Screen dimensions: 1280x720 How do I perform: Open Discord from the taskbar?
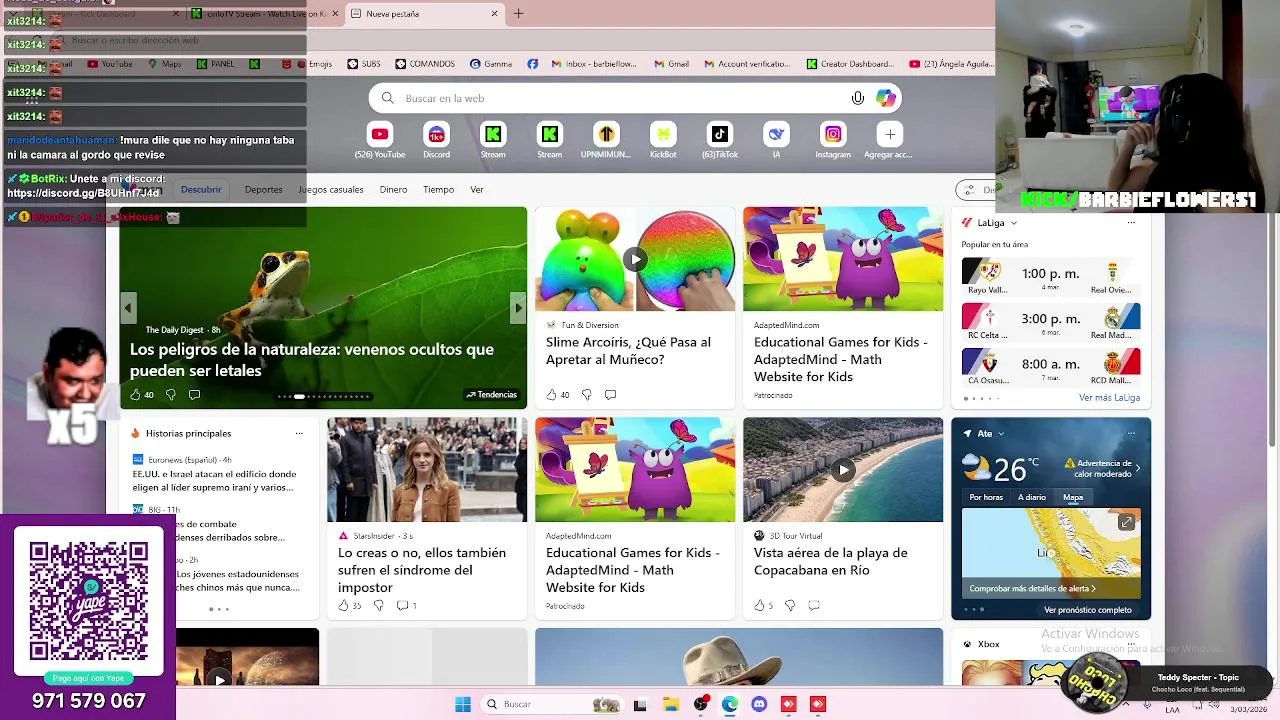tap(759, 704)
